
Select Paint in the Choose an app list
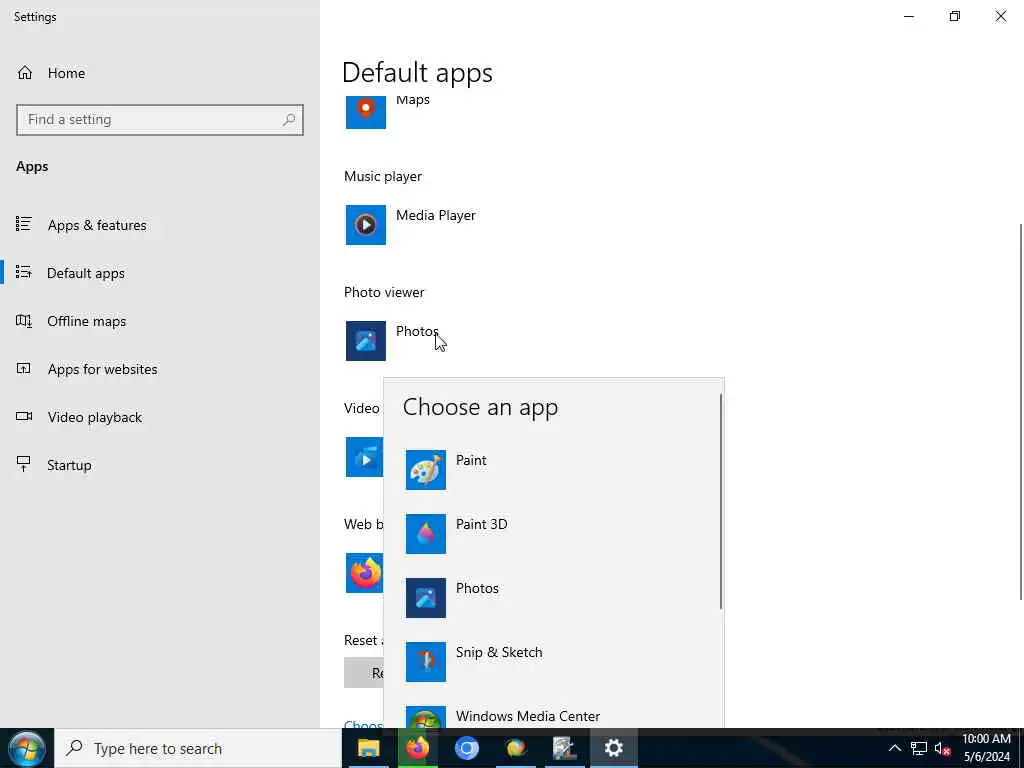coord(554,470)
